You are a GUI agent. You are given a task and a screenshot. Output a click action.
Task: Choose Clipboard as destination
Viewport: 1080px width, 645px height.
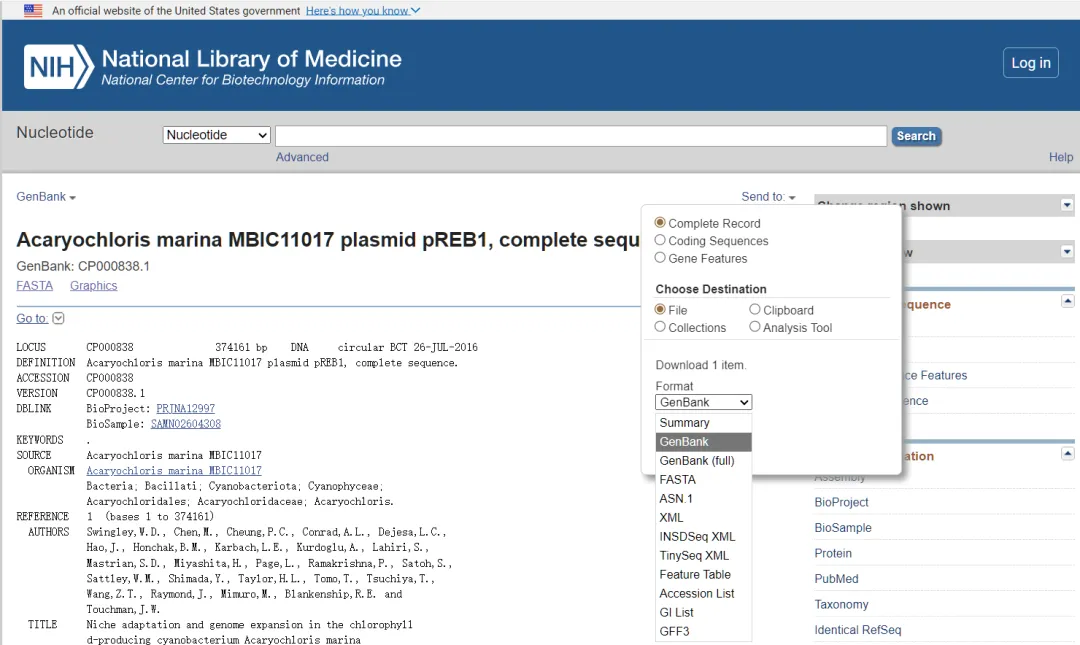pos(755,310)
